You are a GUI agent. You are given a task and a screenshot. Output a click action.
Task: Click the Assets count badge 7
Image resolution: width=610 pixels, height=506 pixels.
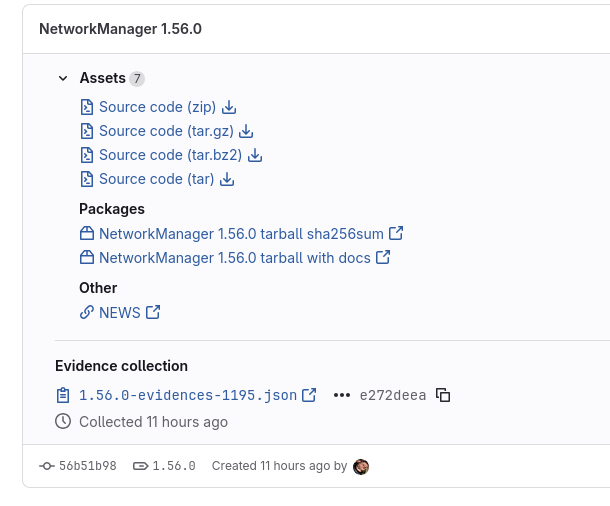point(137,79)
